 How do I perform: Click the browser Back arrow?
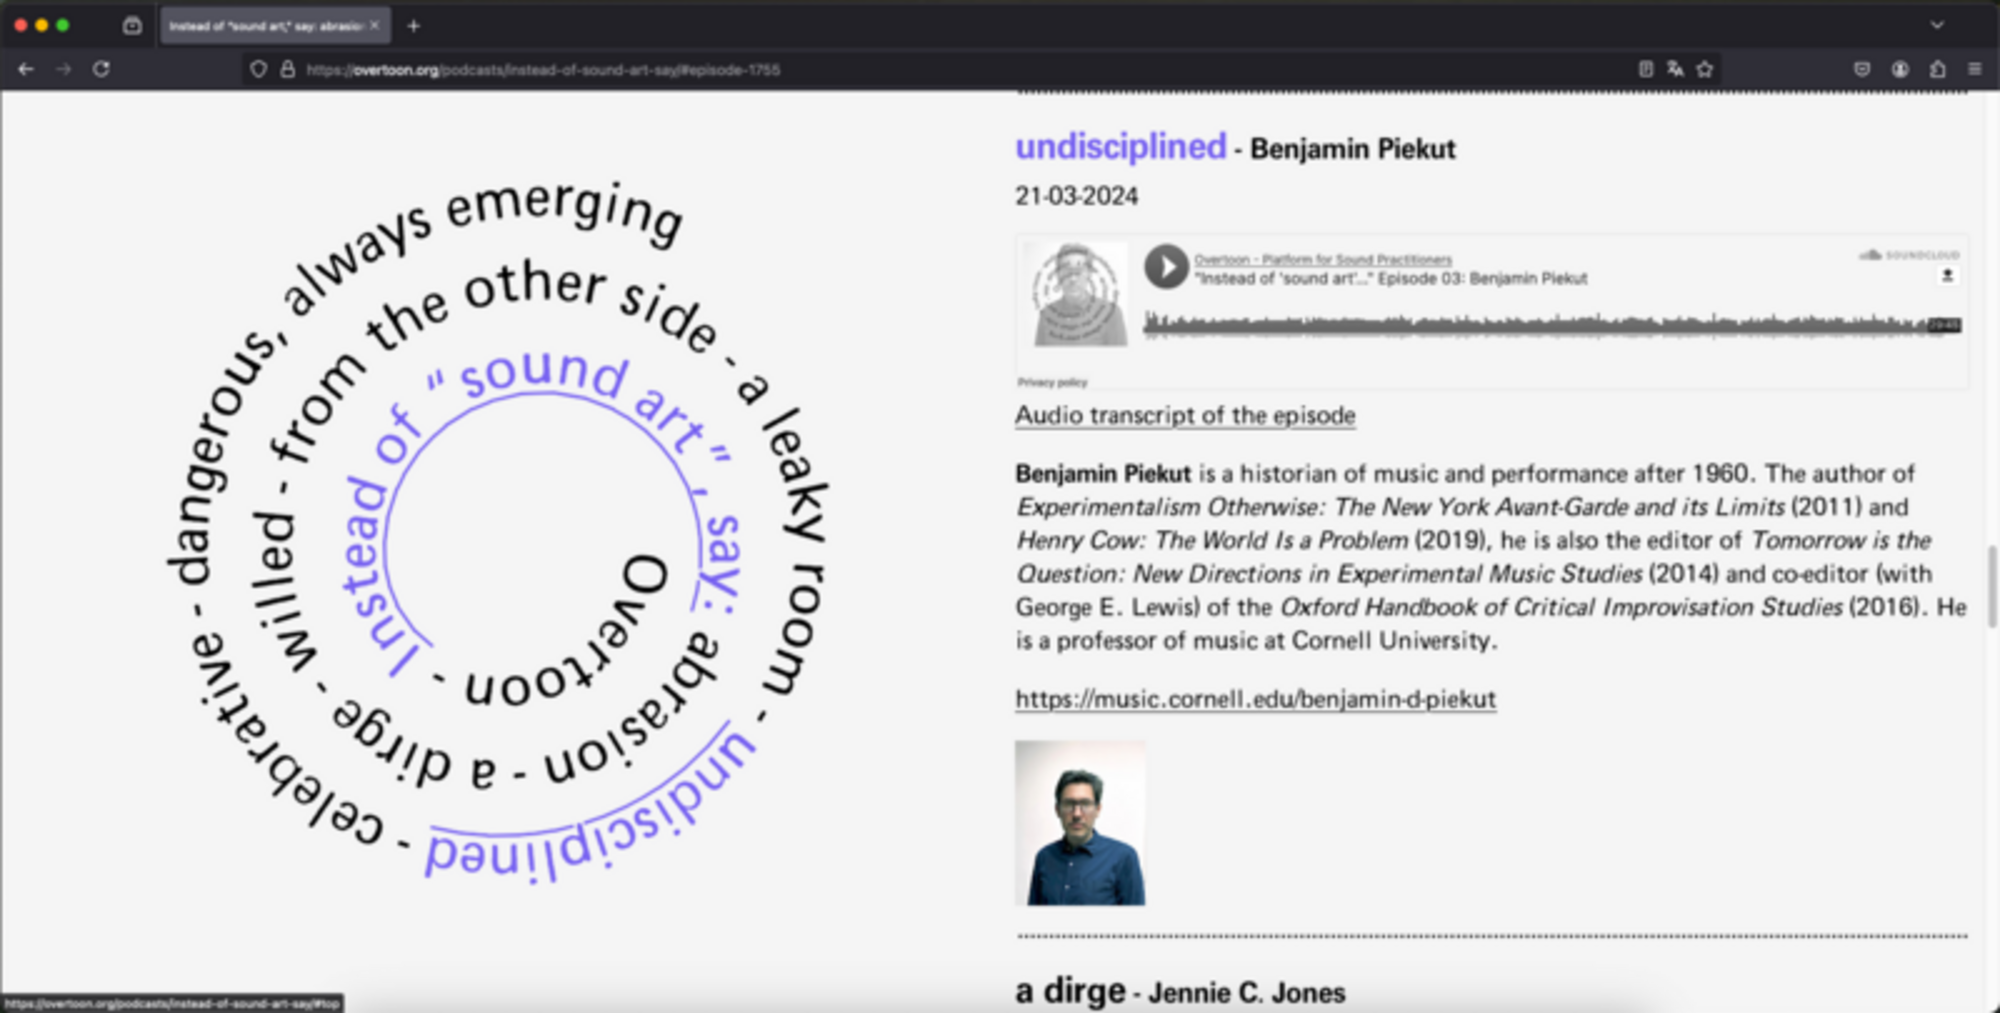click(26, 69)
